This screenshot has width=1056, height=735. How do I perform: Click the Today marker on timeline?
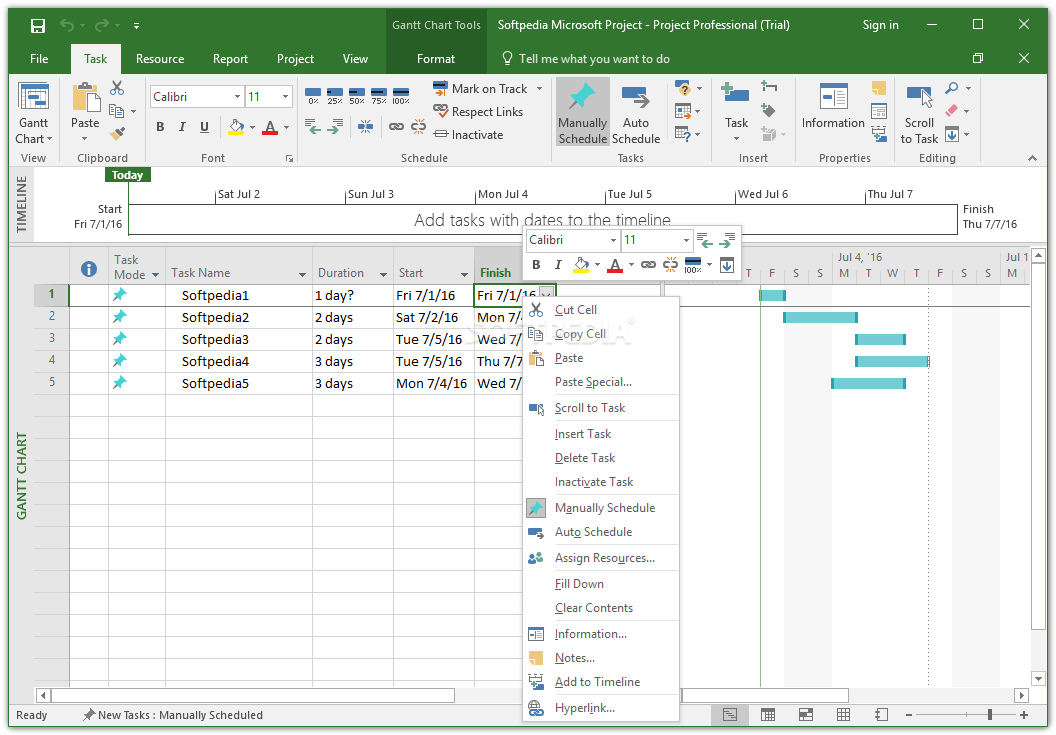pos(128,175)
